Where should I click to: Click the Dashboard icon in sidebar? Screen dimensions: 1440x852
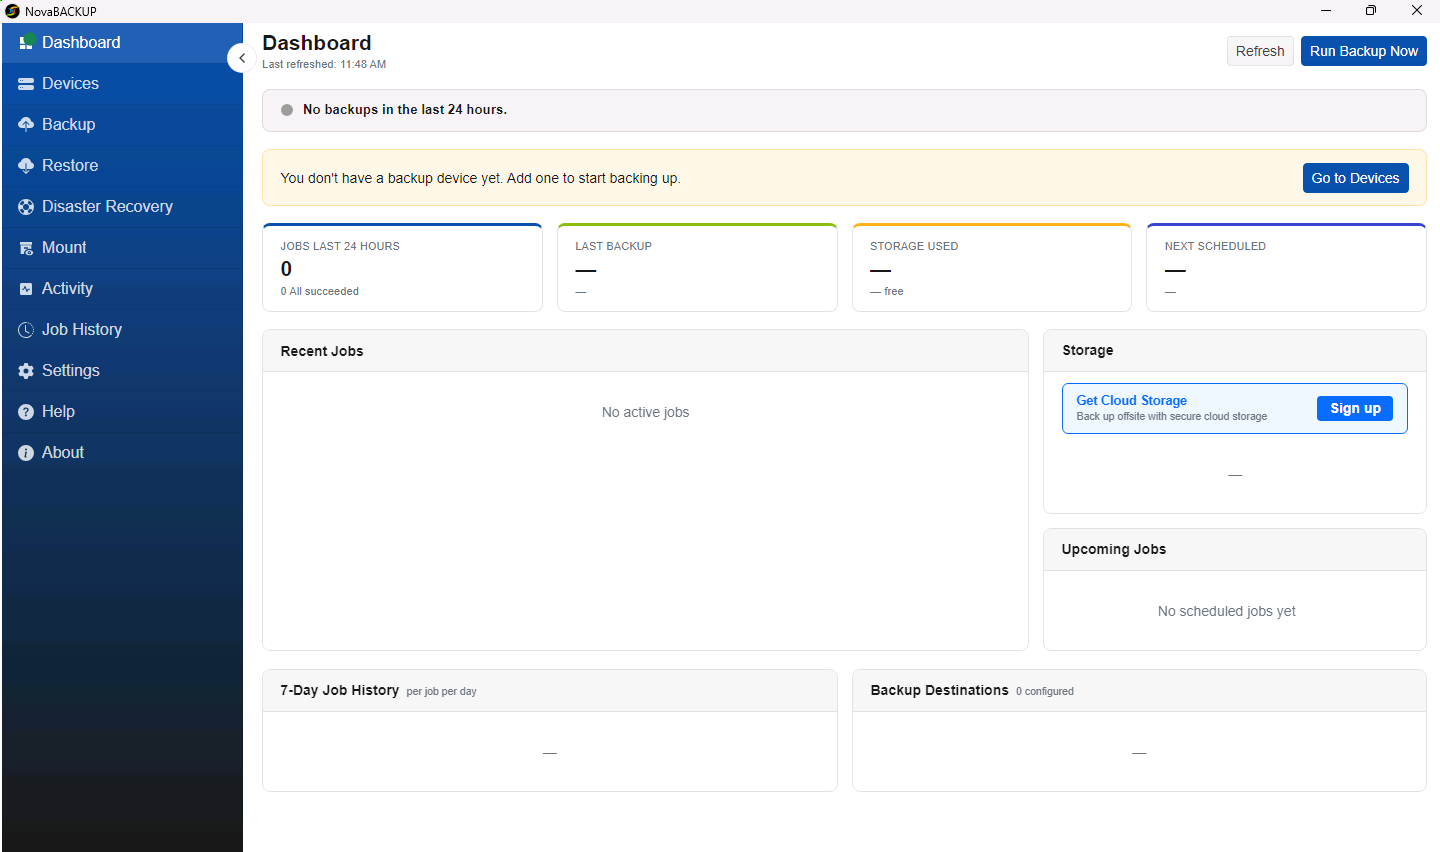pyautogui.click(x=26, y=42)
